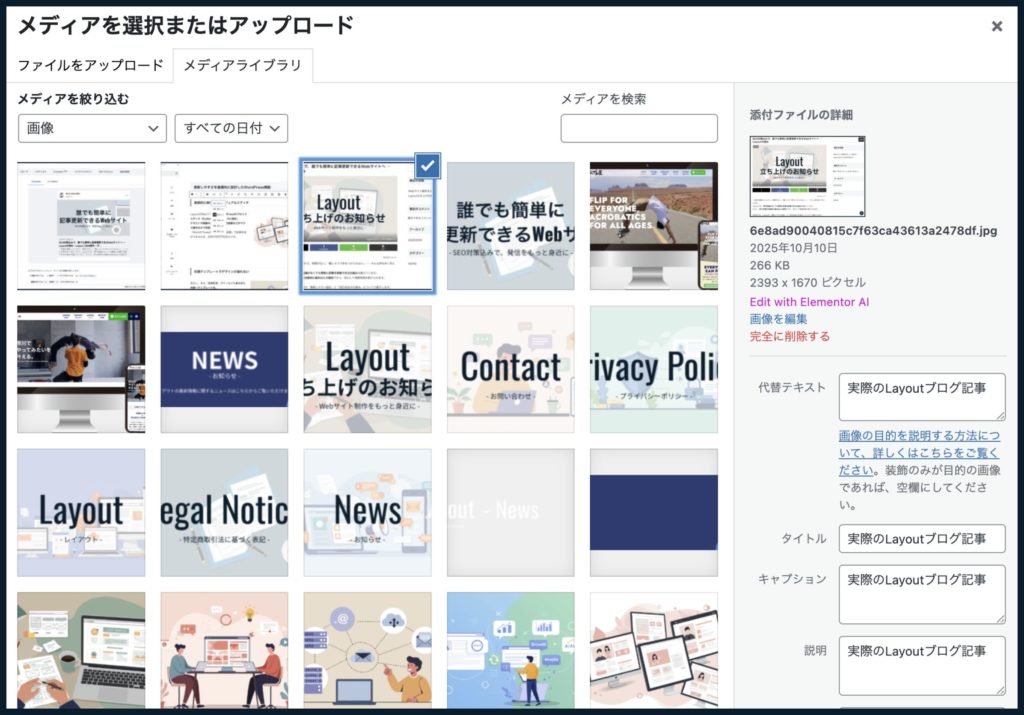Close the media selection dialog
The height and width of the screenshot is (715, 1024).
coord(997,26)
